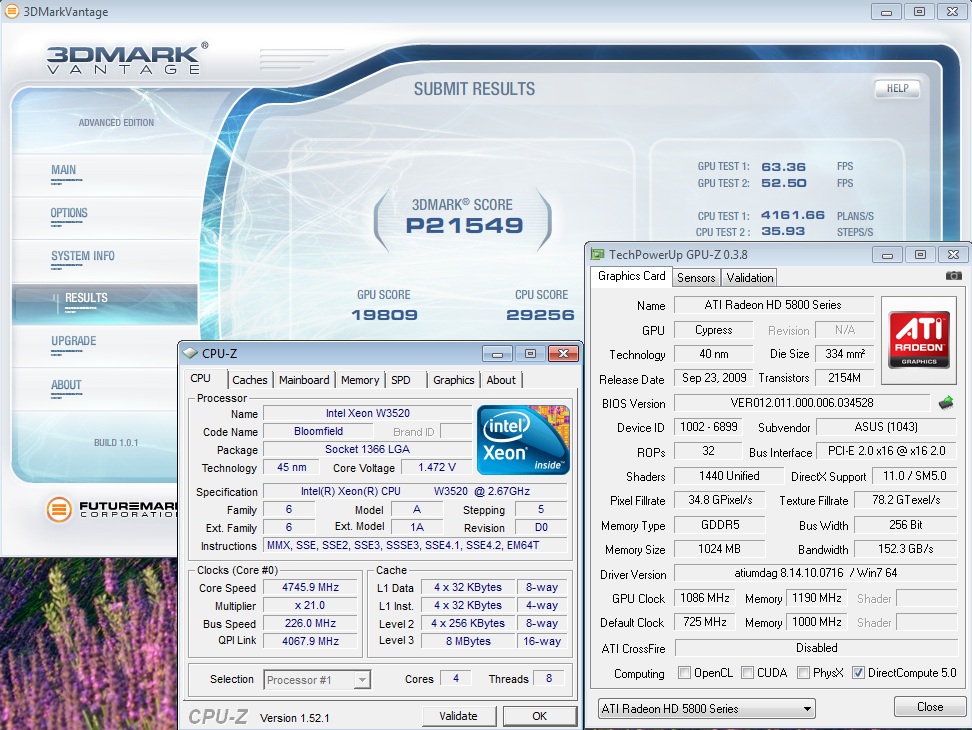Click the ATI Radeon logo in GPU-Z
This screenshot has height=730, width=972.
click(x=919, y=338)
